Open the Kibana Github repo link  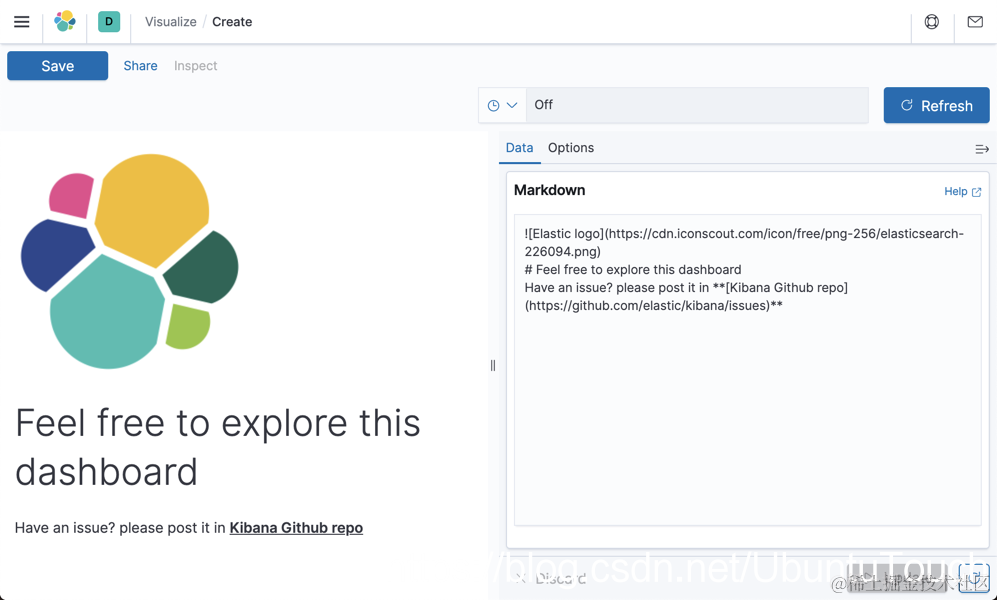(x=296, y=528)
